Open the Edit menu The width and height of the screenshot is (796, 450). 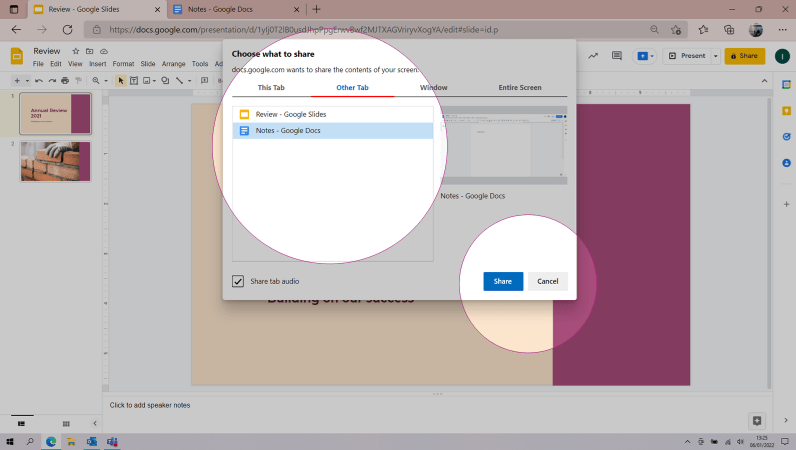[56, 64]
